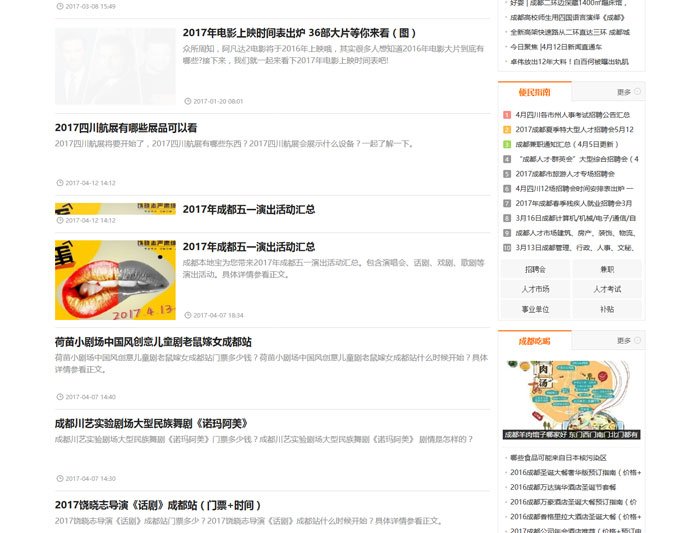700x533 pixels.
Task: Open article 2017四川航展有哪些展品可以看
Action: coord(126,128)
